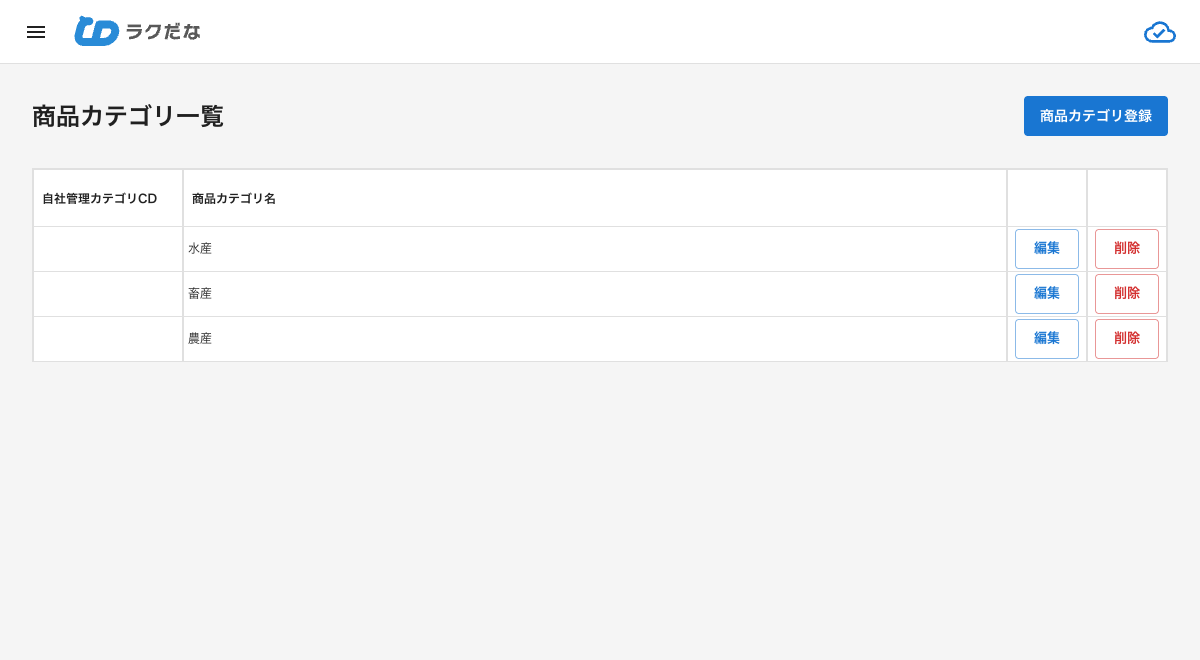Viewport: 1200px width, 660px height.
Task: Edit the 農産 category
Action: (x=1047, y=339)
